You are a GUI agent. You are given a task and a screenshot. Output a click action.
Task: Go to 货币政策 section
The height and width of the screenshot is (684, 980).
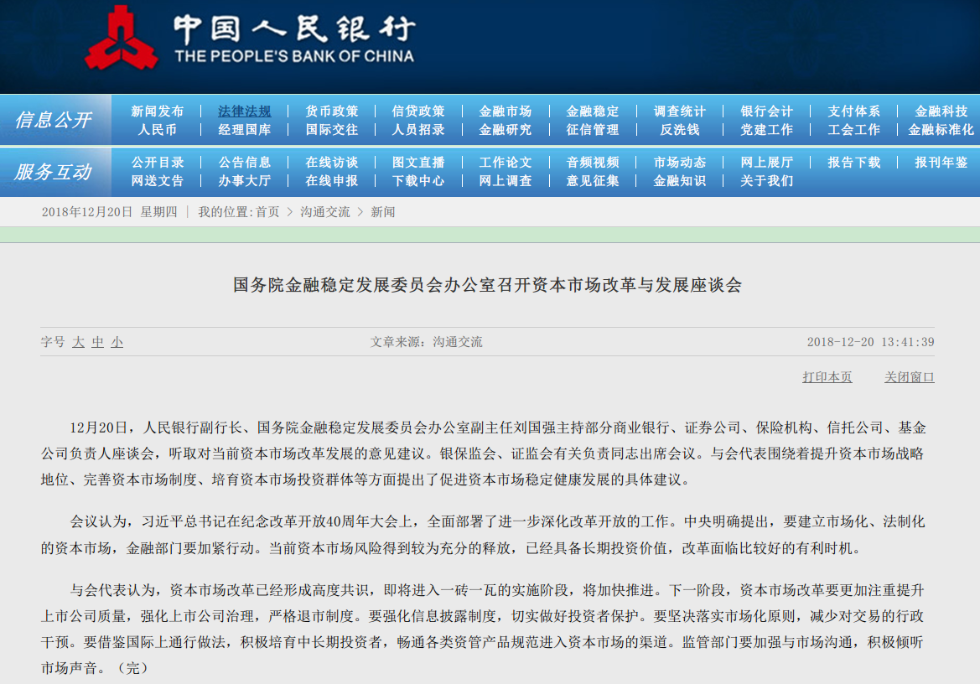click(x=331, y=112)
